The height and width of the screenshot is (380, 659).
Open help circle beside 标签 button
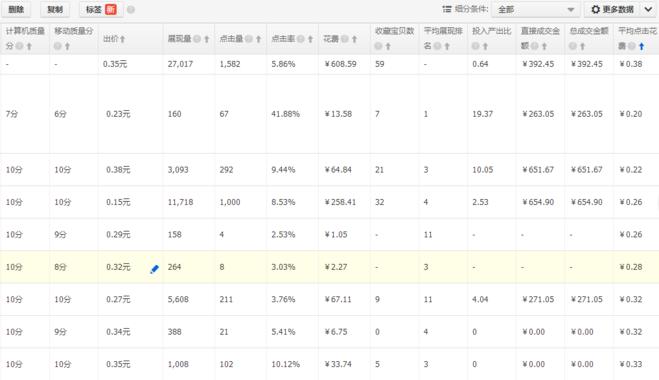tap(131, 9)
